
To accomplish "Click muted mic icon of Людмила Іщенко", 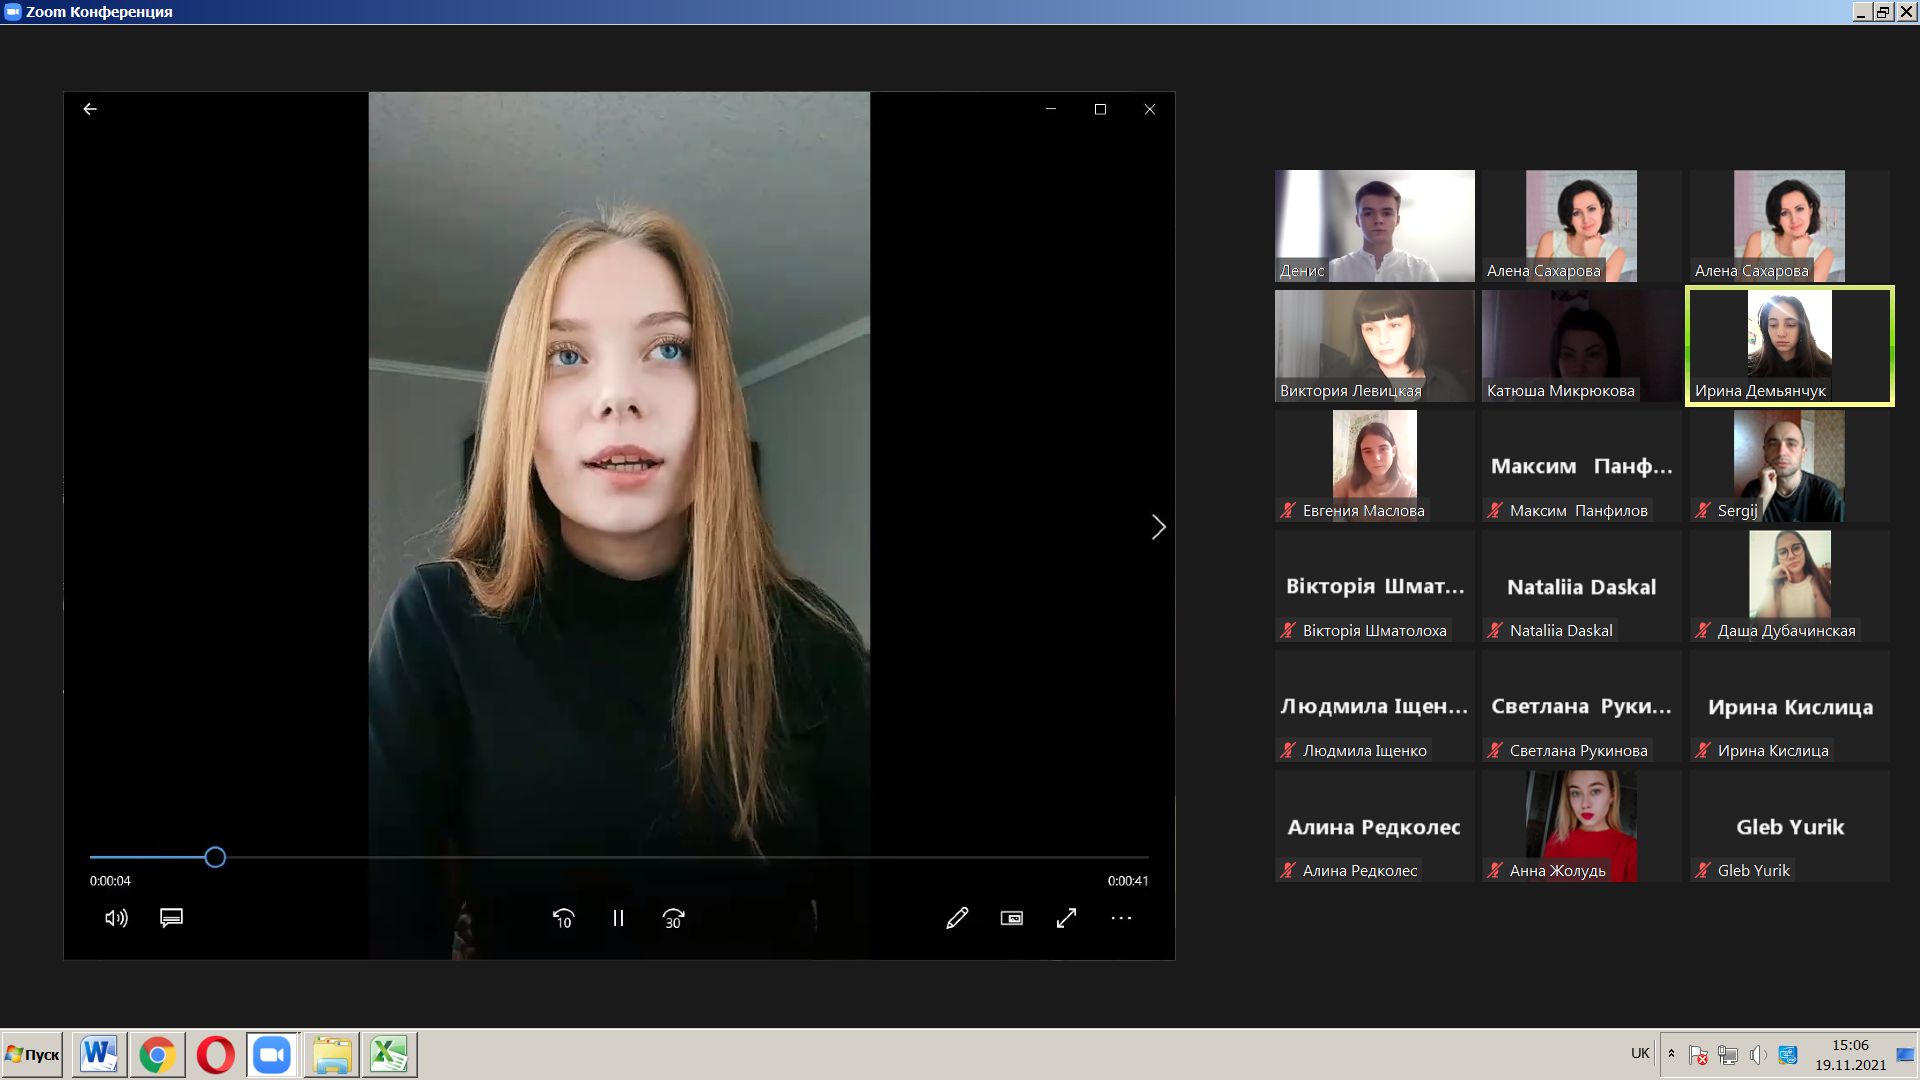I will coord(1288,750).
